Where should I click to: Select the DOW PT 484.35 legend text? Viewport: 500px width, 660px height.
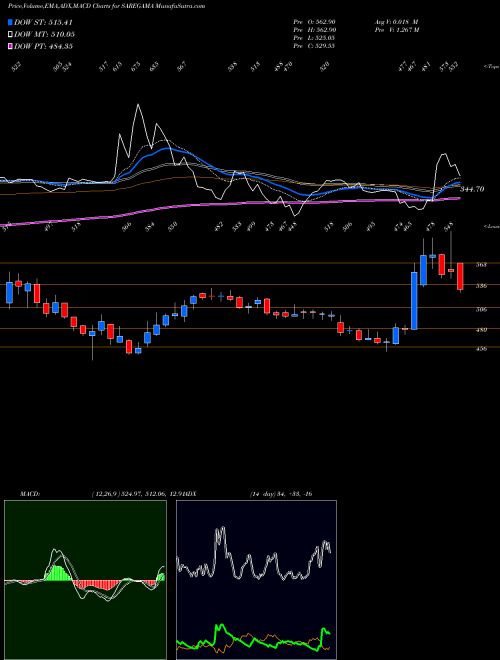pos(44,46)
